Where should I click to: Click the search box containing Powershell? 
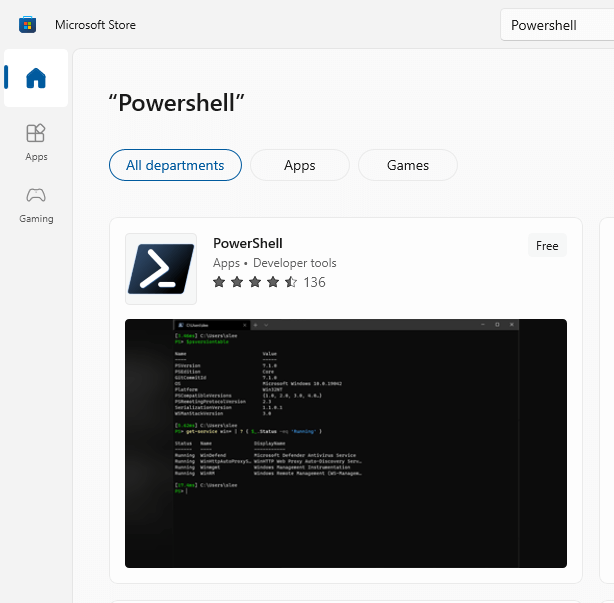557,25
